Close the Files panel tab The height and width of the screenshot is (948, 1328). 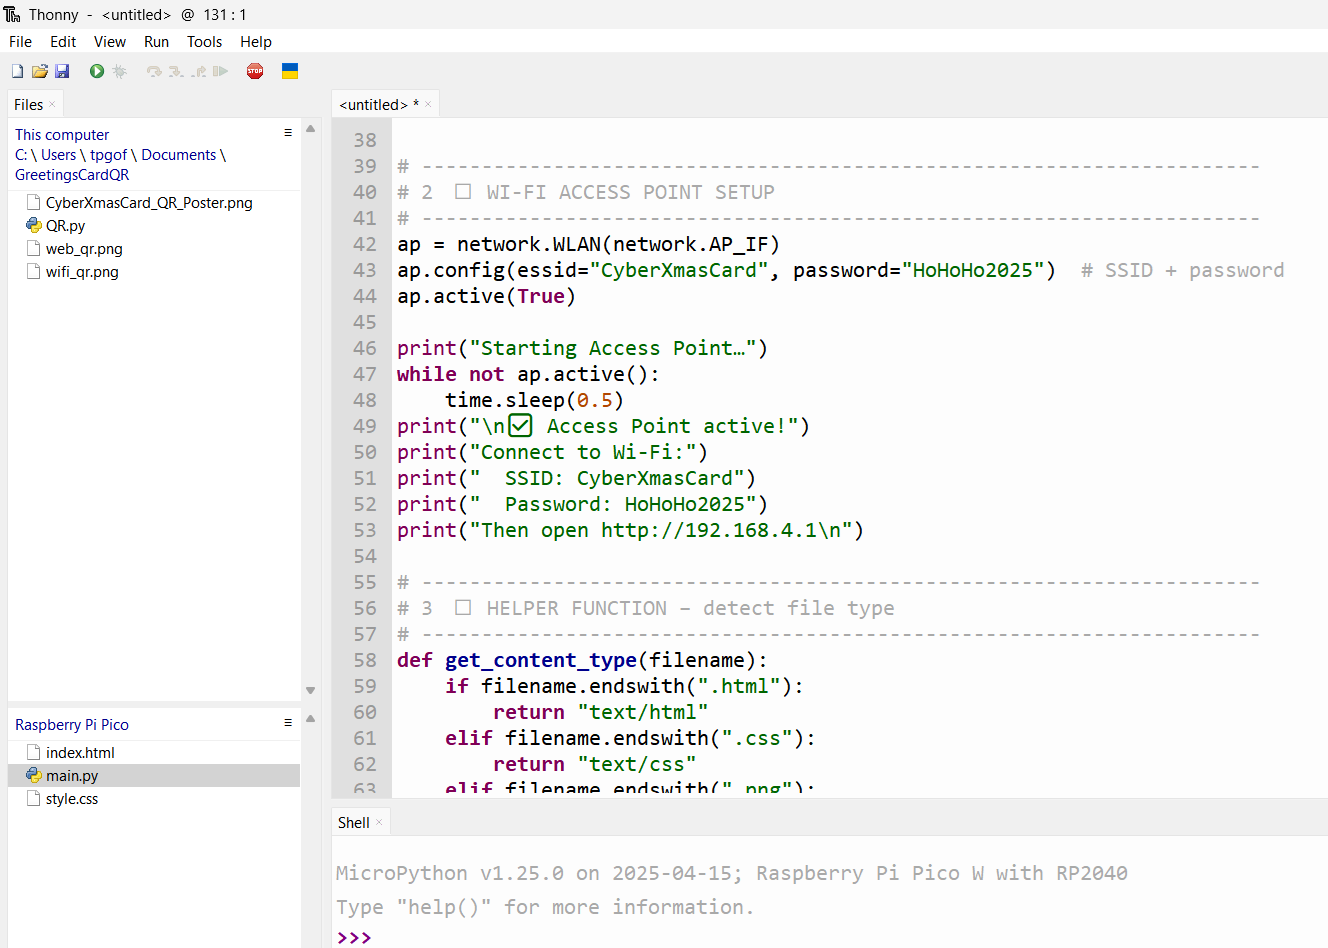(x=52, y=104)
